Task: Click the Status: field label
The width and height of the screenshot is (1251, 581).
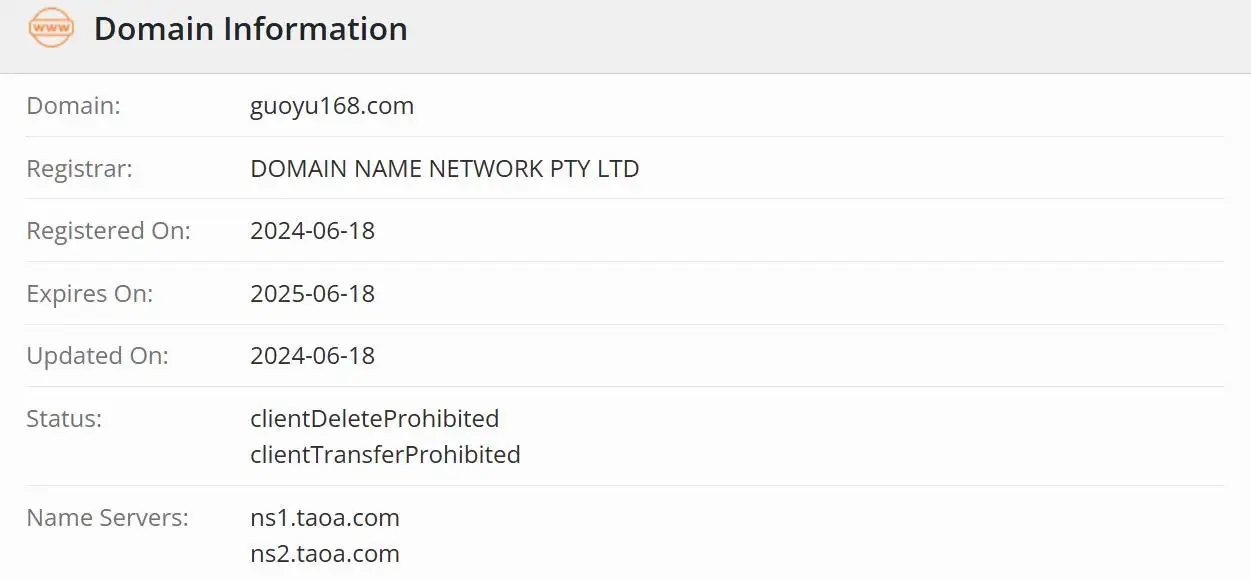Action: pos(64,418)
